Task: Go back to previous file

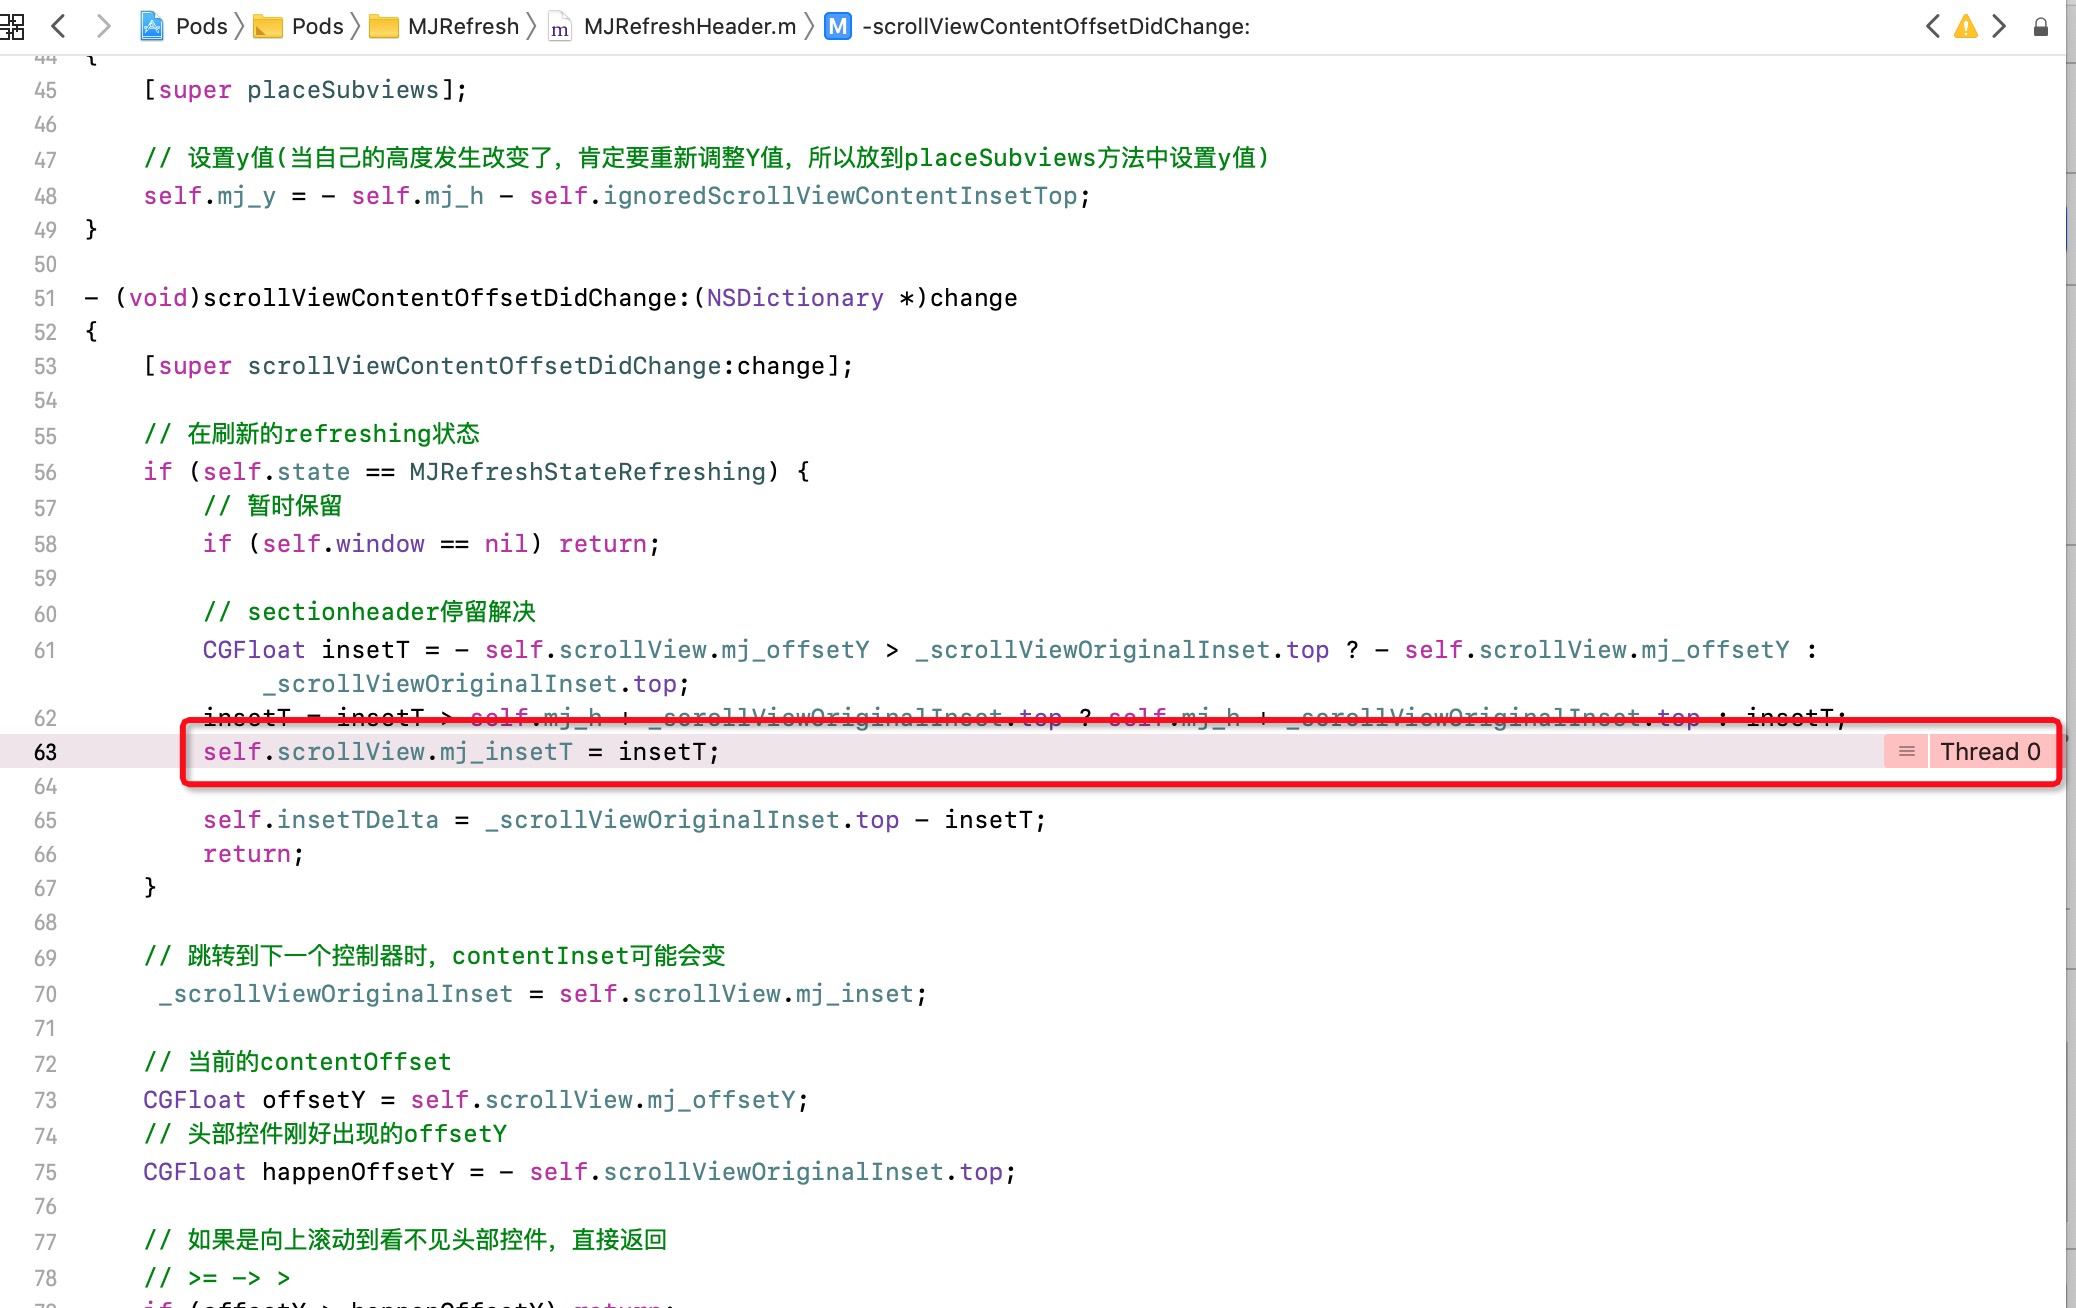Action: (58, 26)
